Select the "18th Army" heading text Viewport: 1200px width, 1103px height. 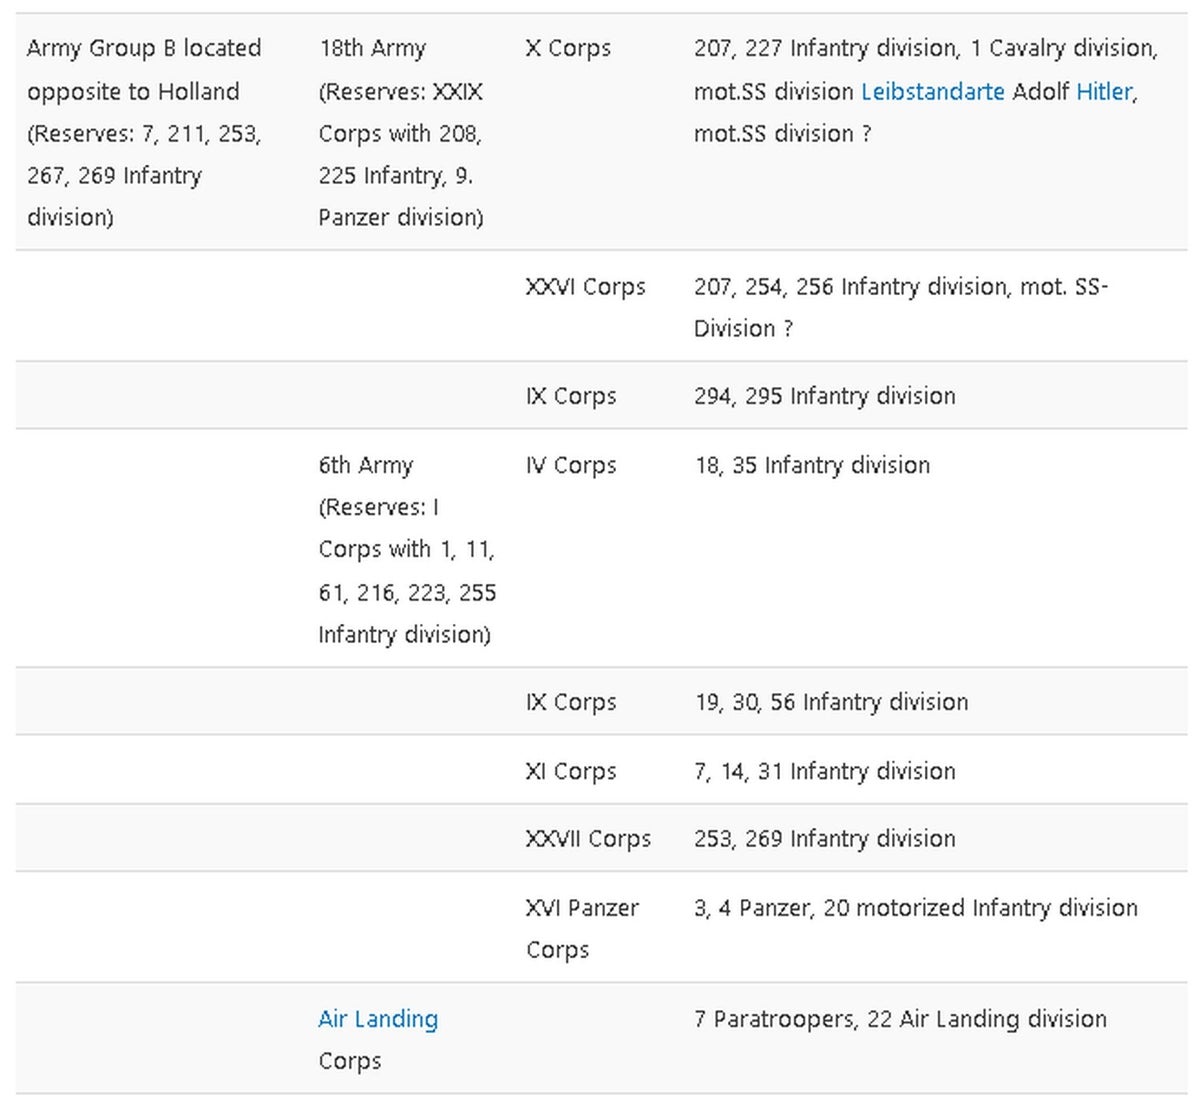coord(372,48)
